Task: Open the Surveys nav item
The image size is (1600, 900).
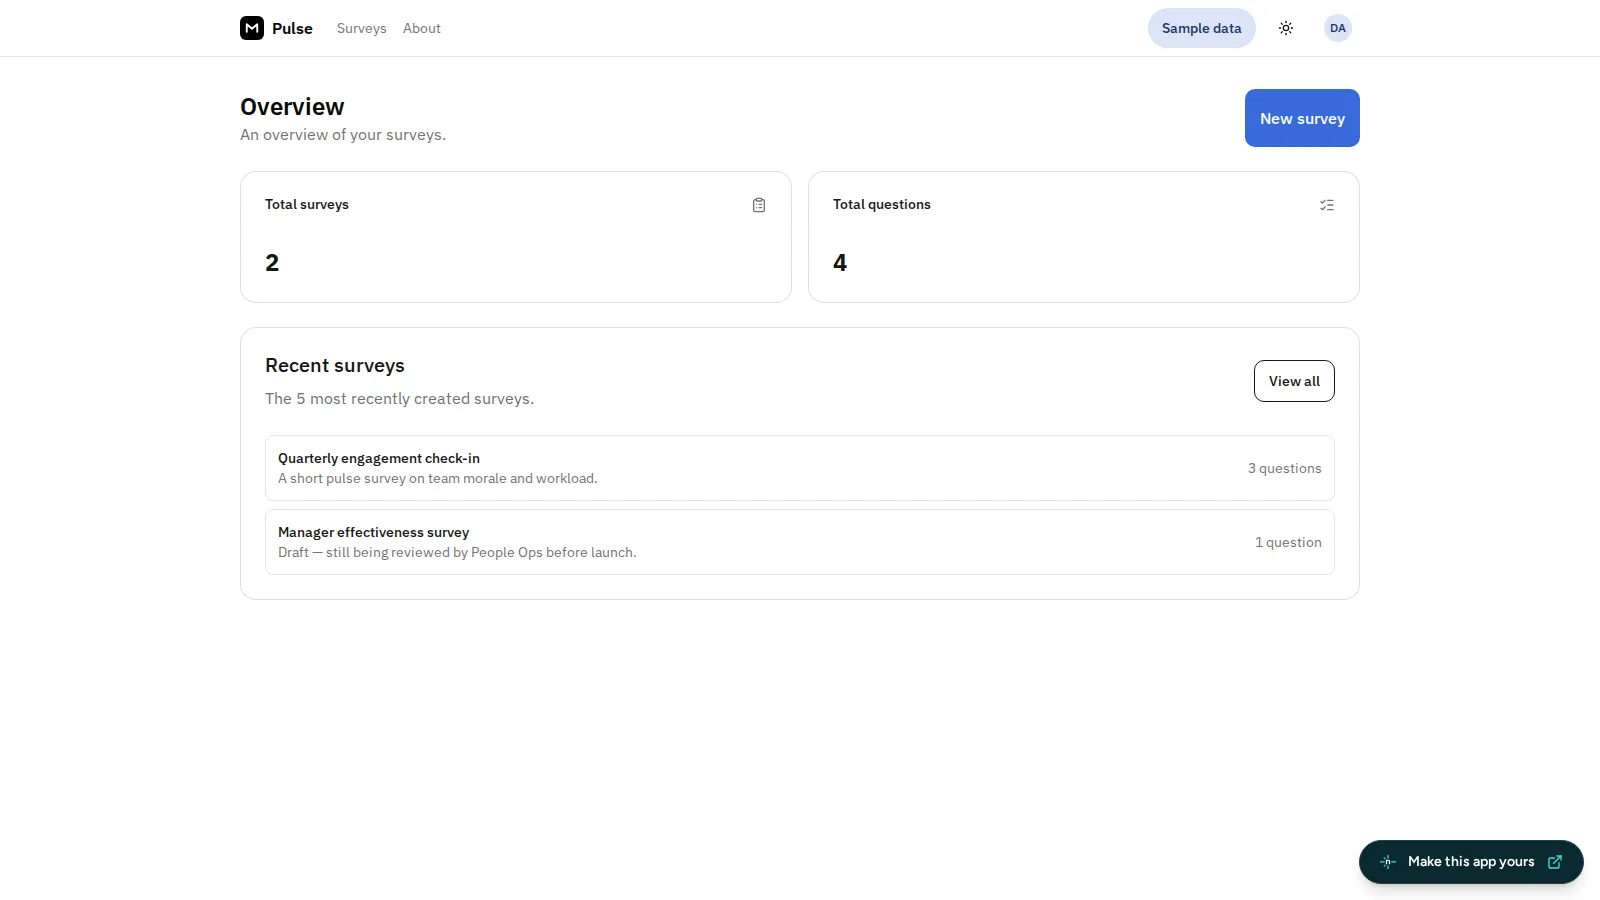Action: (x=361, y=28)
